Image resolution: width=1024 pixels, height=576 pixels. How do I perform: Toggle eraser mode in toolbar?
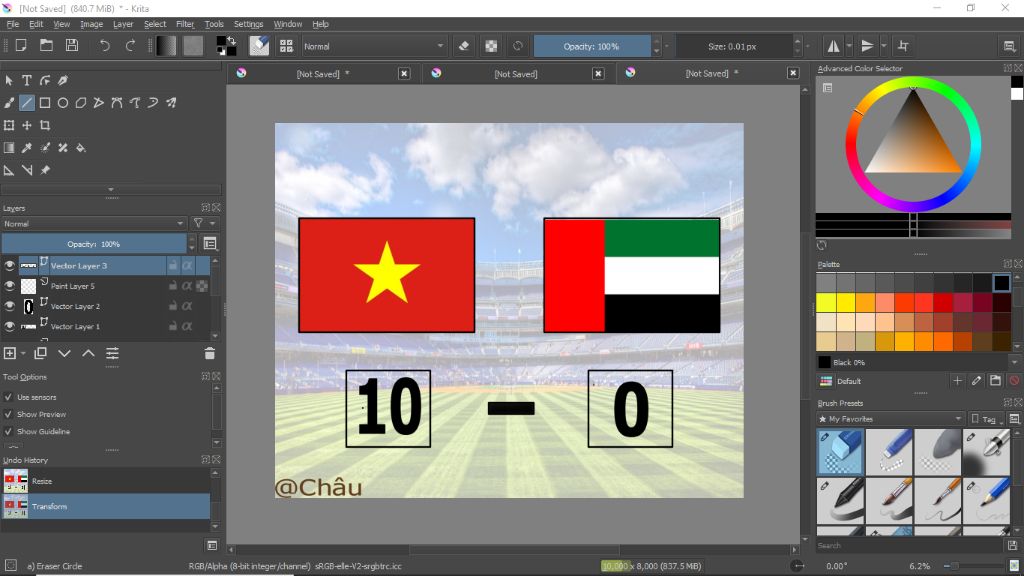pyautogui.click(x=464, y=46)
